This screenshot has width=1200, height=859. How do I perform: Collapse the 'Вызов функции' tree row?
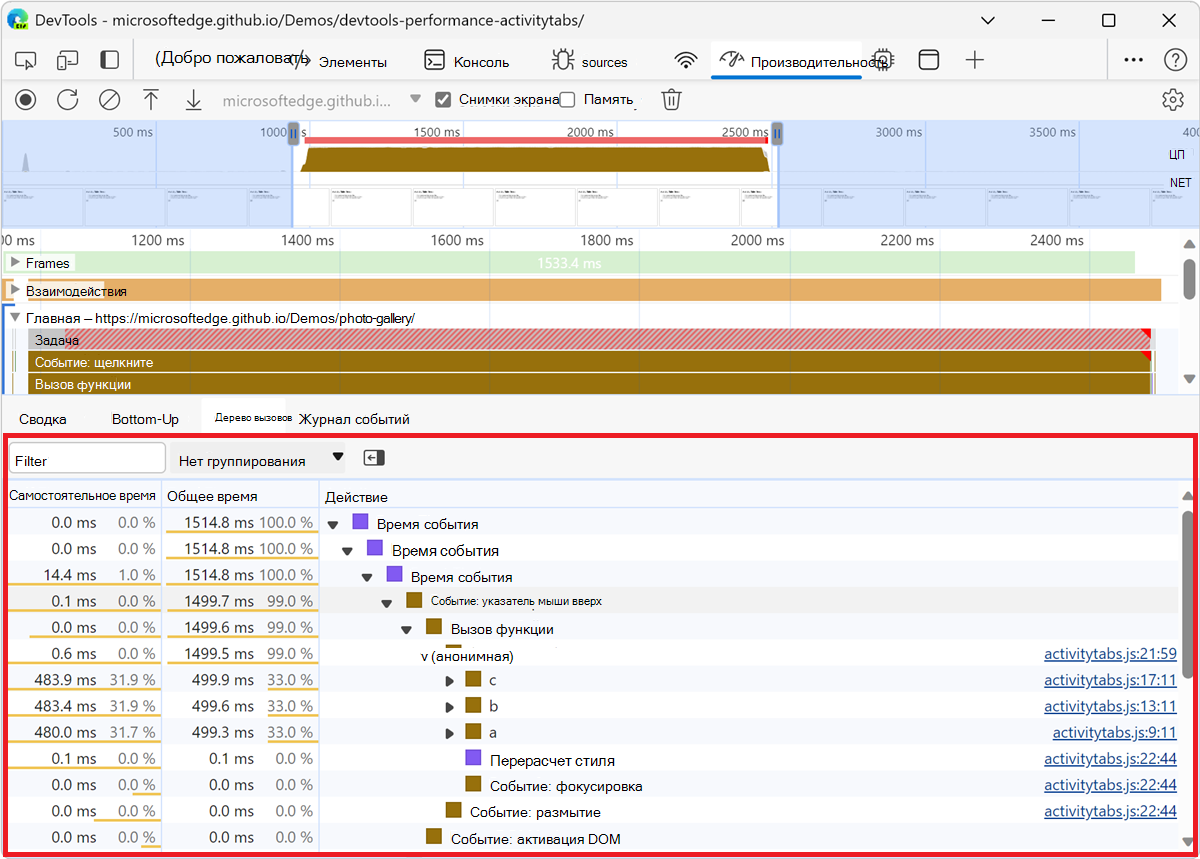[407, 630]
